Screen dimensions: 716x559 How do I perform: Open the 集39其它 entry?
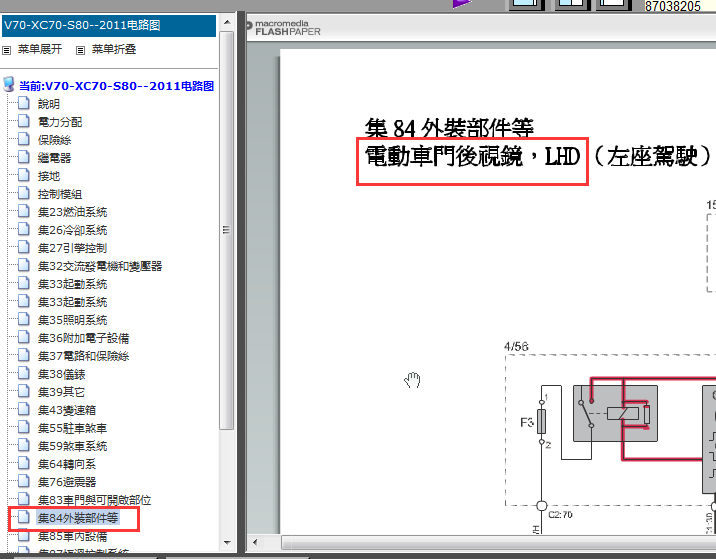click(62, 392)
